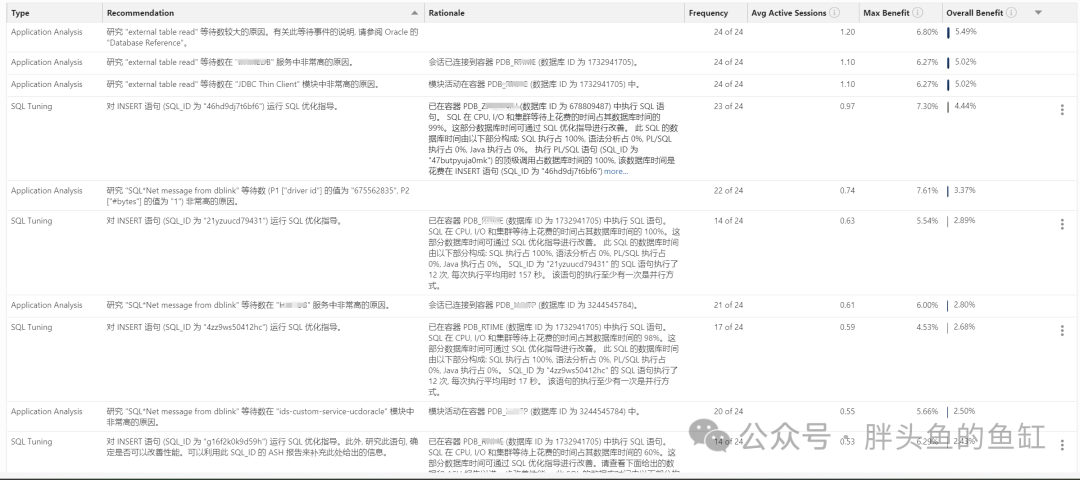The height and width of the screenshot is (480, 1080).
Task: Click INSERT recommendation for SQL_ID 4zz9ws50412hc
Action: [225, 327]
